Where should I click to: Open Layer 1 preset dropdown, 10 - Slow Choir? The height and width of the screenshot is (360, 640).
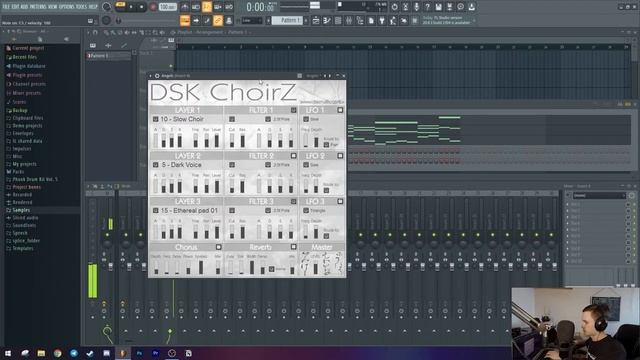[x=156, y=119]
